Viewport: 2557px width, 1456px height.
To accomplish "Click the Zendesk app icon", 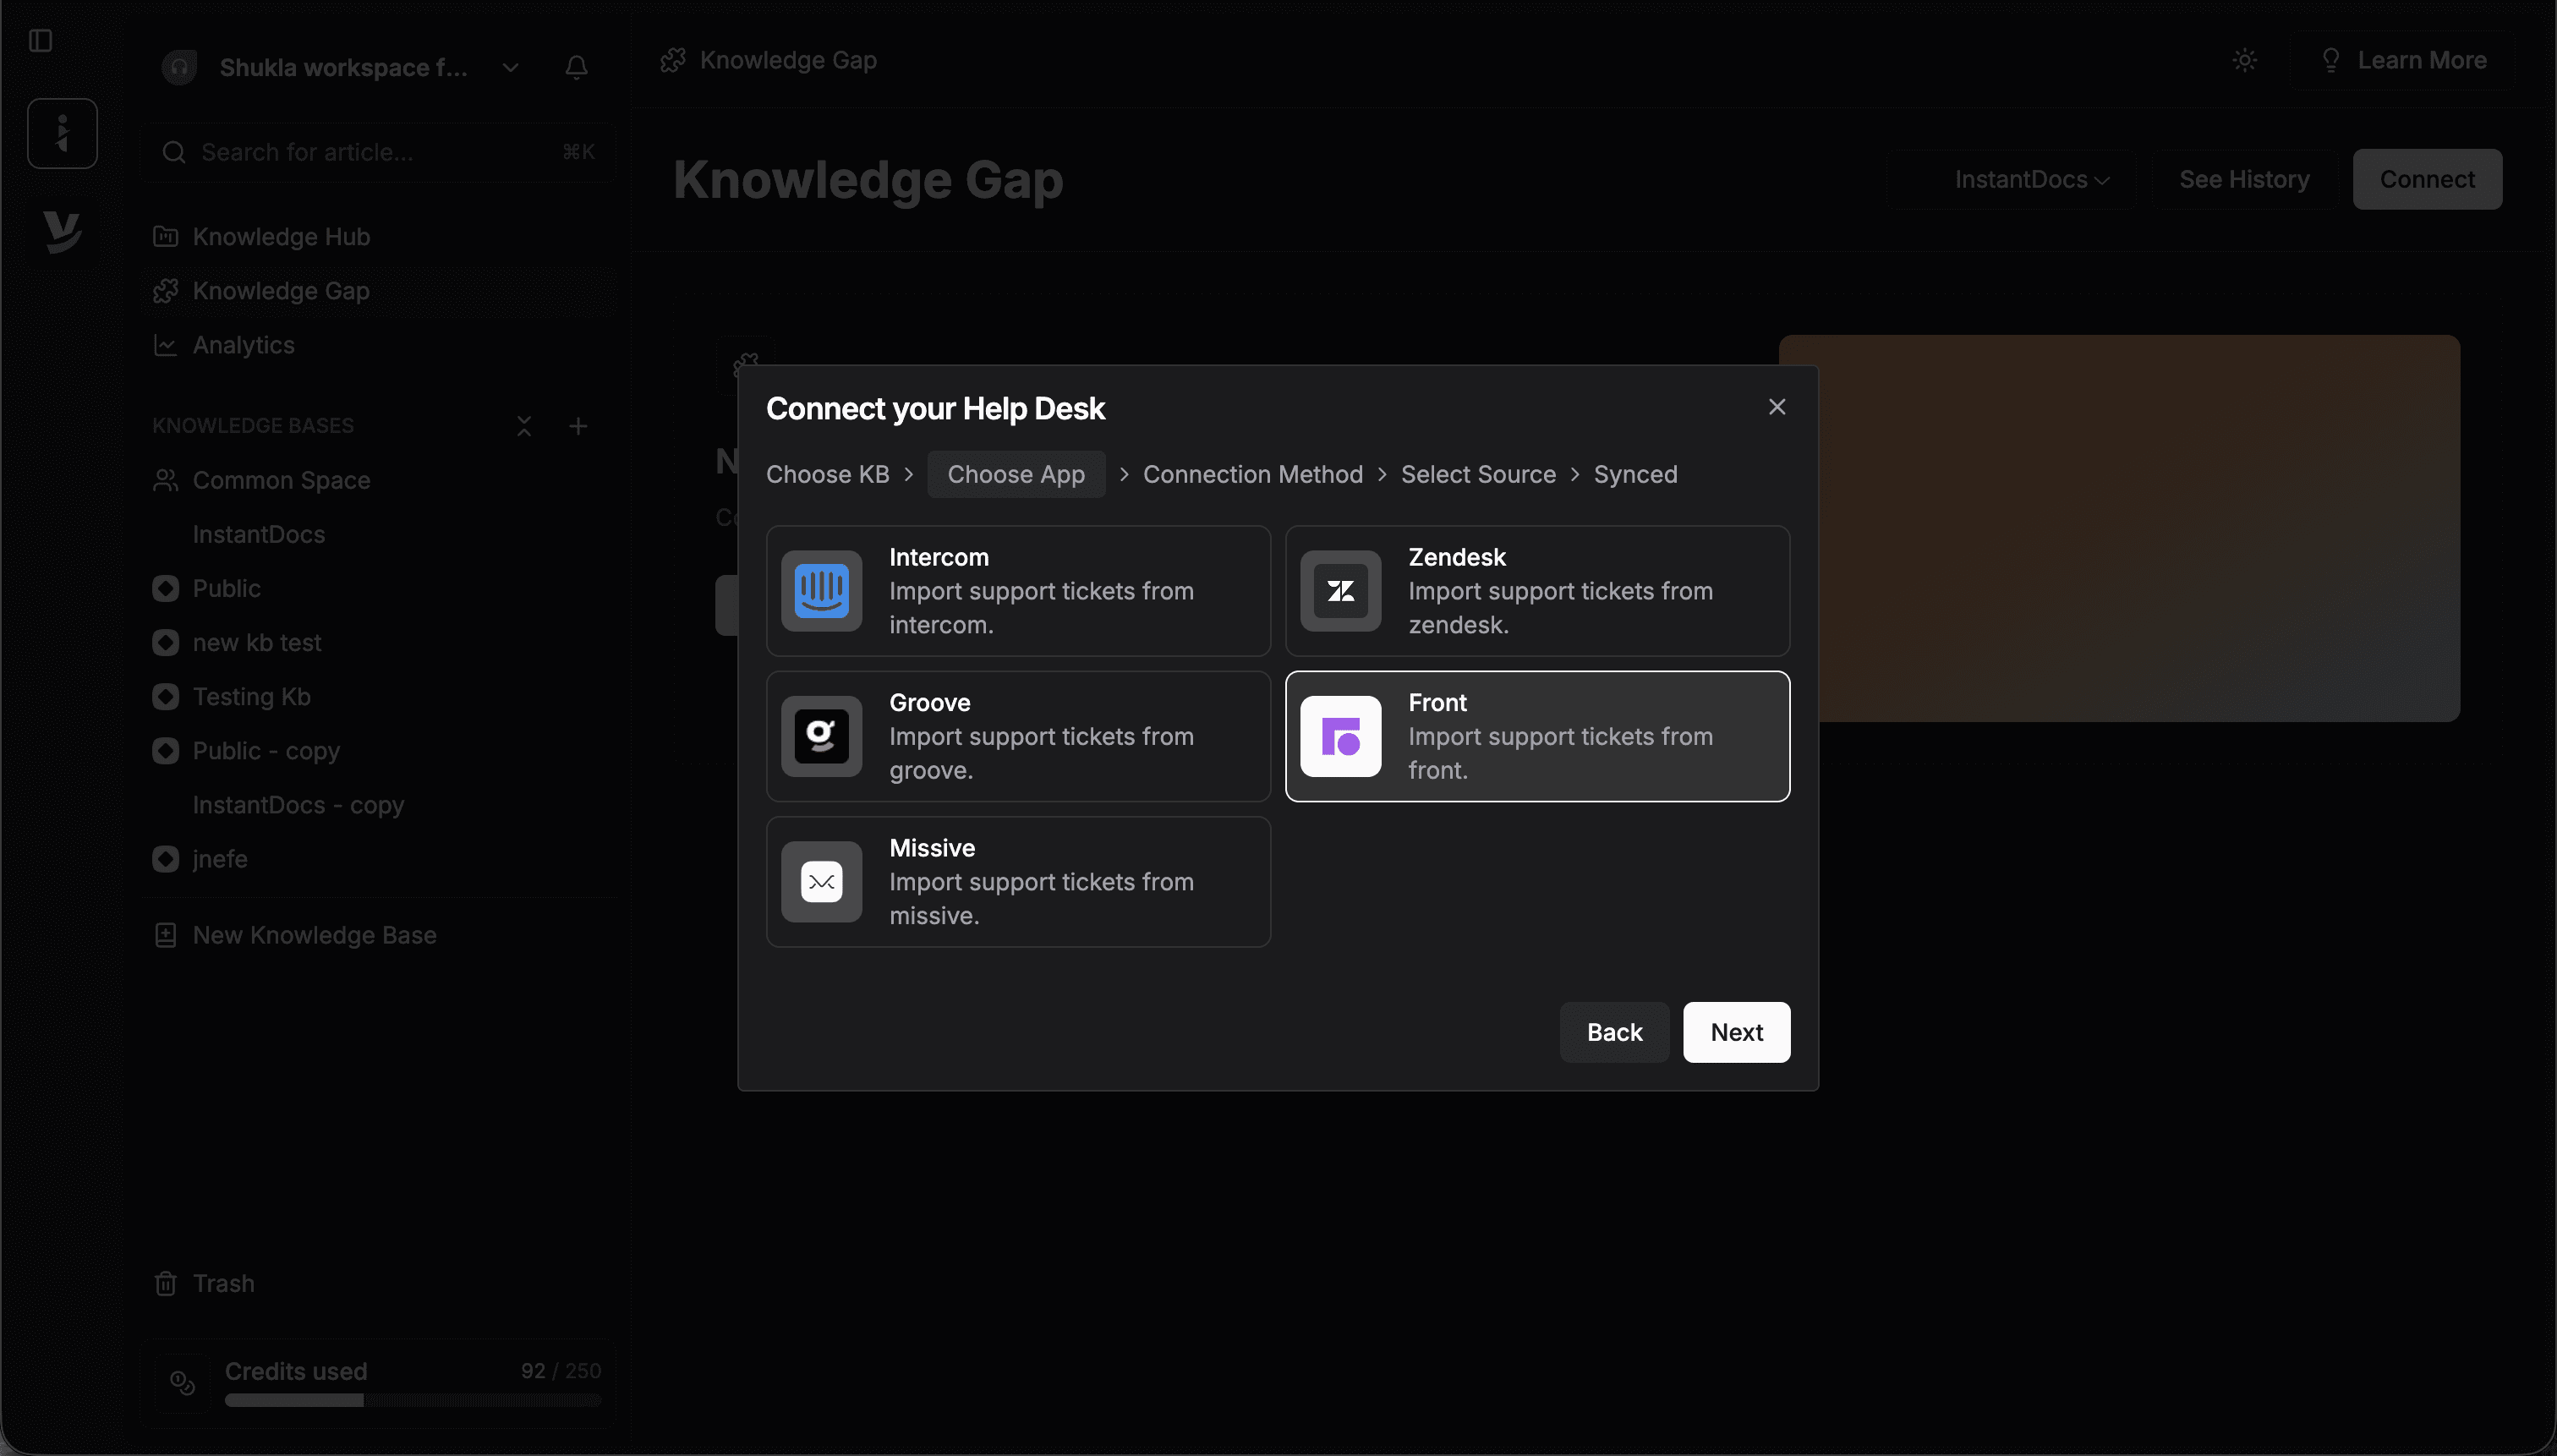I will click(x=1339, y=590).
